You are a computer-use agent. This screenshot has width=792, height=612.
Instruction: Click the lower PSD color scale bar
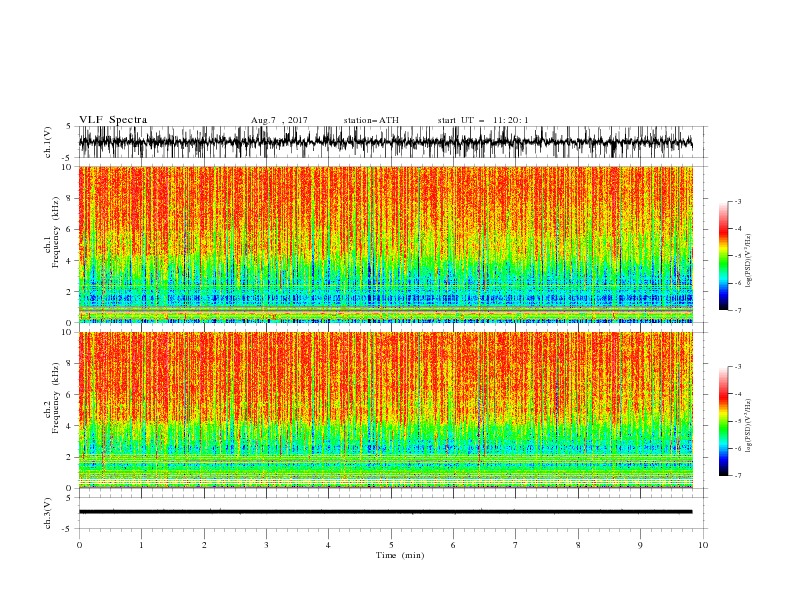coord(723,421)
